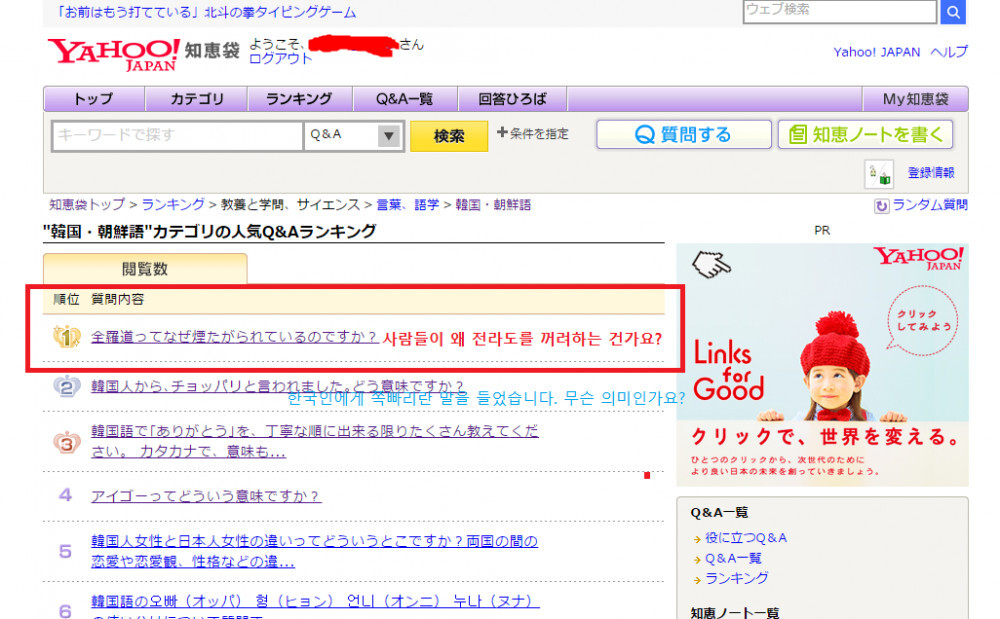
Task: Click the 質問する button
Action: [684, 135]
